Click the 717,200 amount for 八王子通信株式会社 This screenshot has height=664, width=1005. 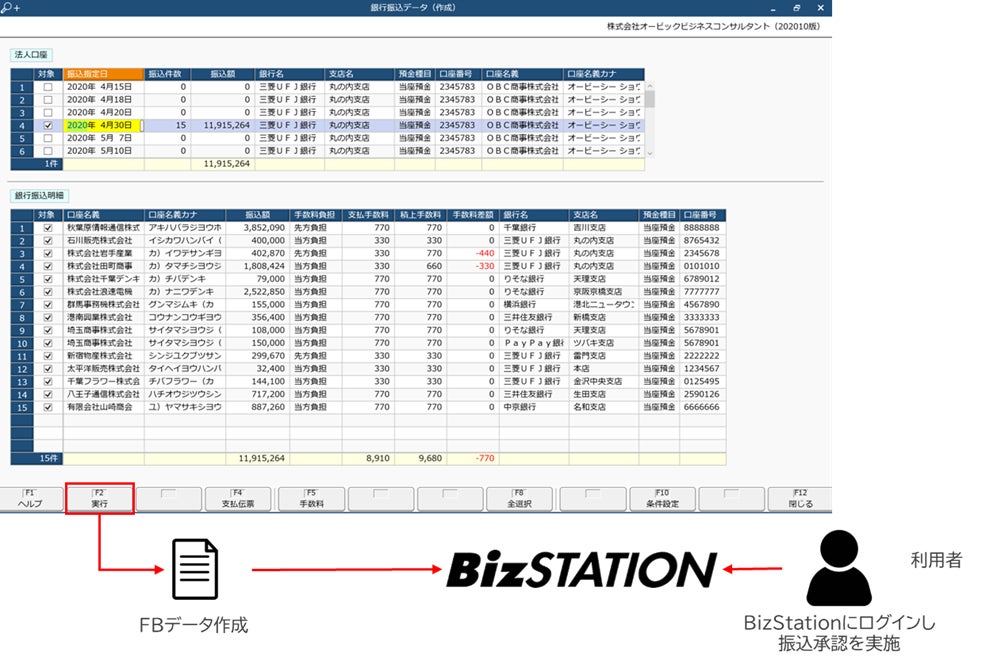click(x=258, y=394)
